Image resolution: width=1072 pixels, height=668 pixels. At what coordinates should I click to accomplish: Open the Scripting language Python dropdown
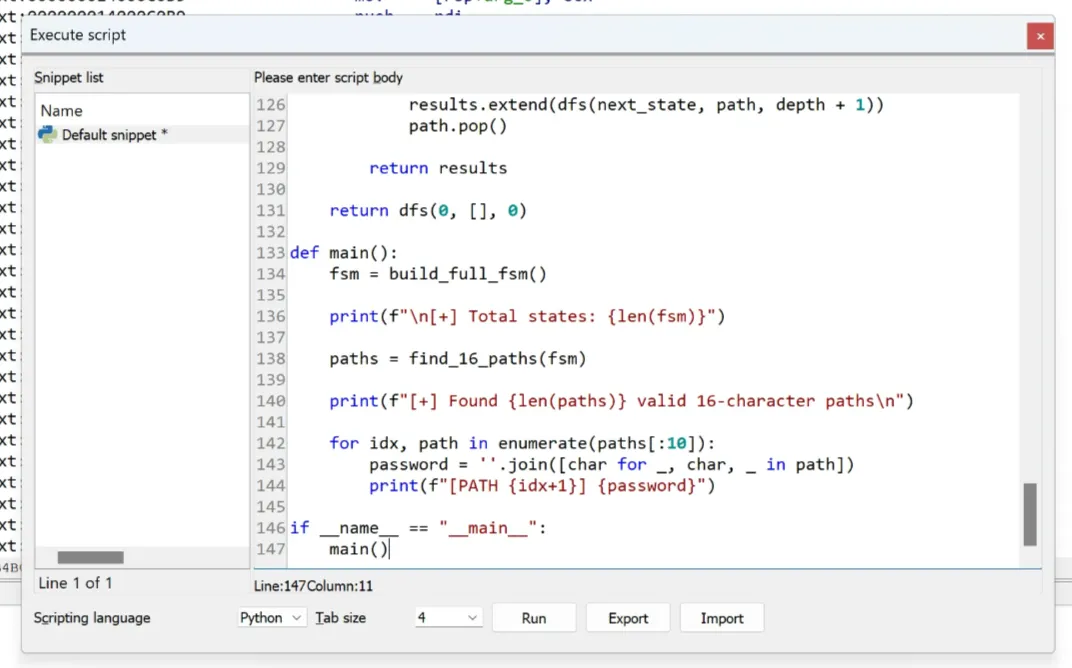pyautogui.click(x=271, y=618)
